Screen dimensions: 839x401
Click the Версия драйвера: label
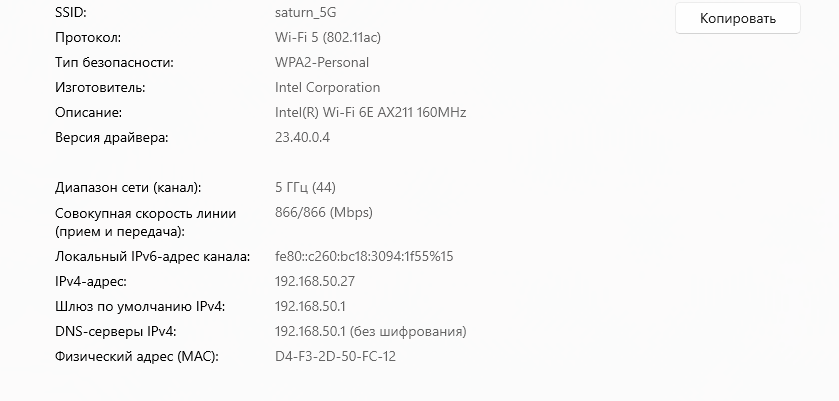tap(112, 138)
